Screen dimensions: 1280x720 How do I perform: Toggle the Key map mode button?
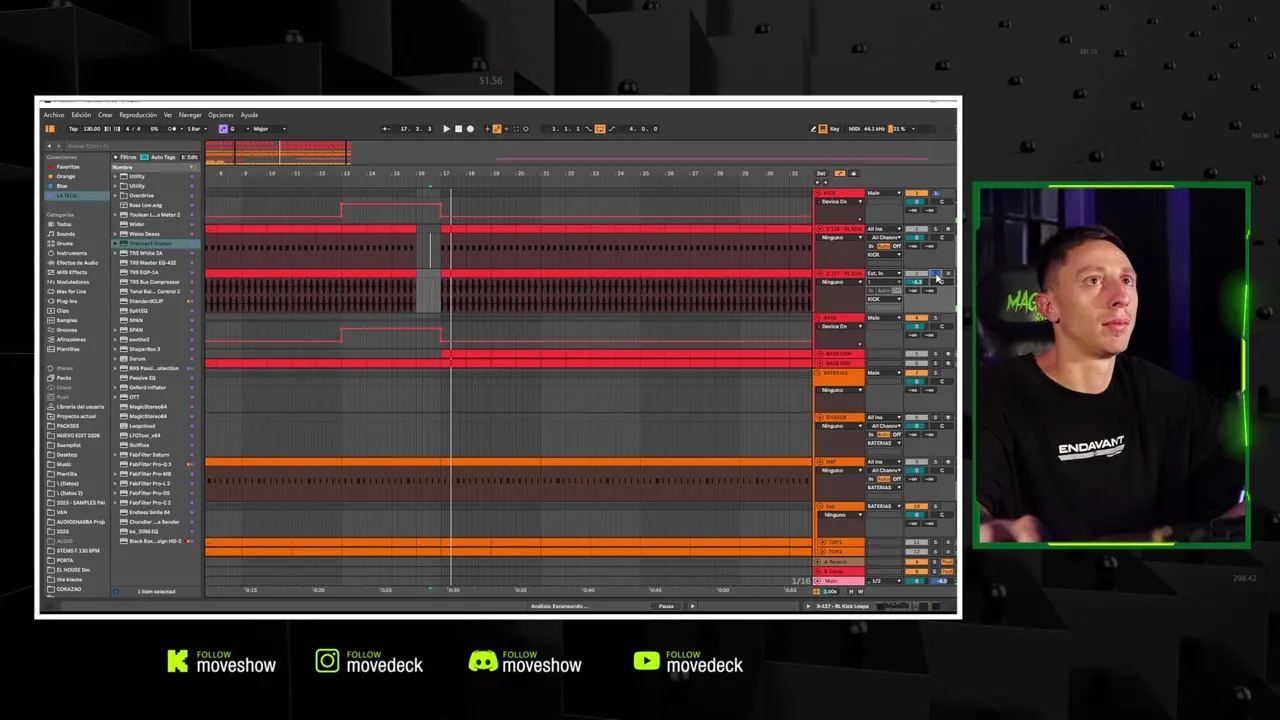click(x=836, y=128)
